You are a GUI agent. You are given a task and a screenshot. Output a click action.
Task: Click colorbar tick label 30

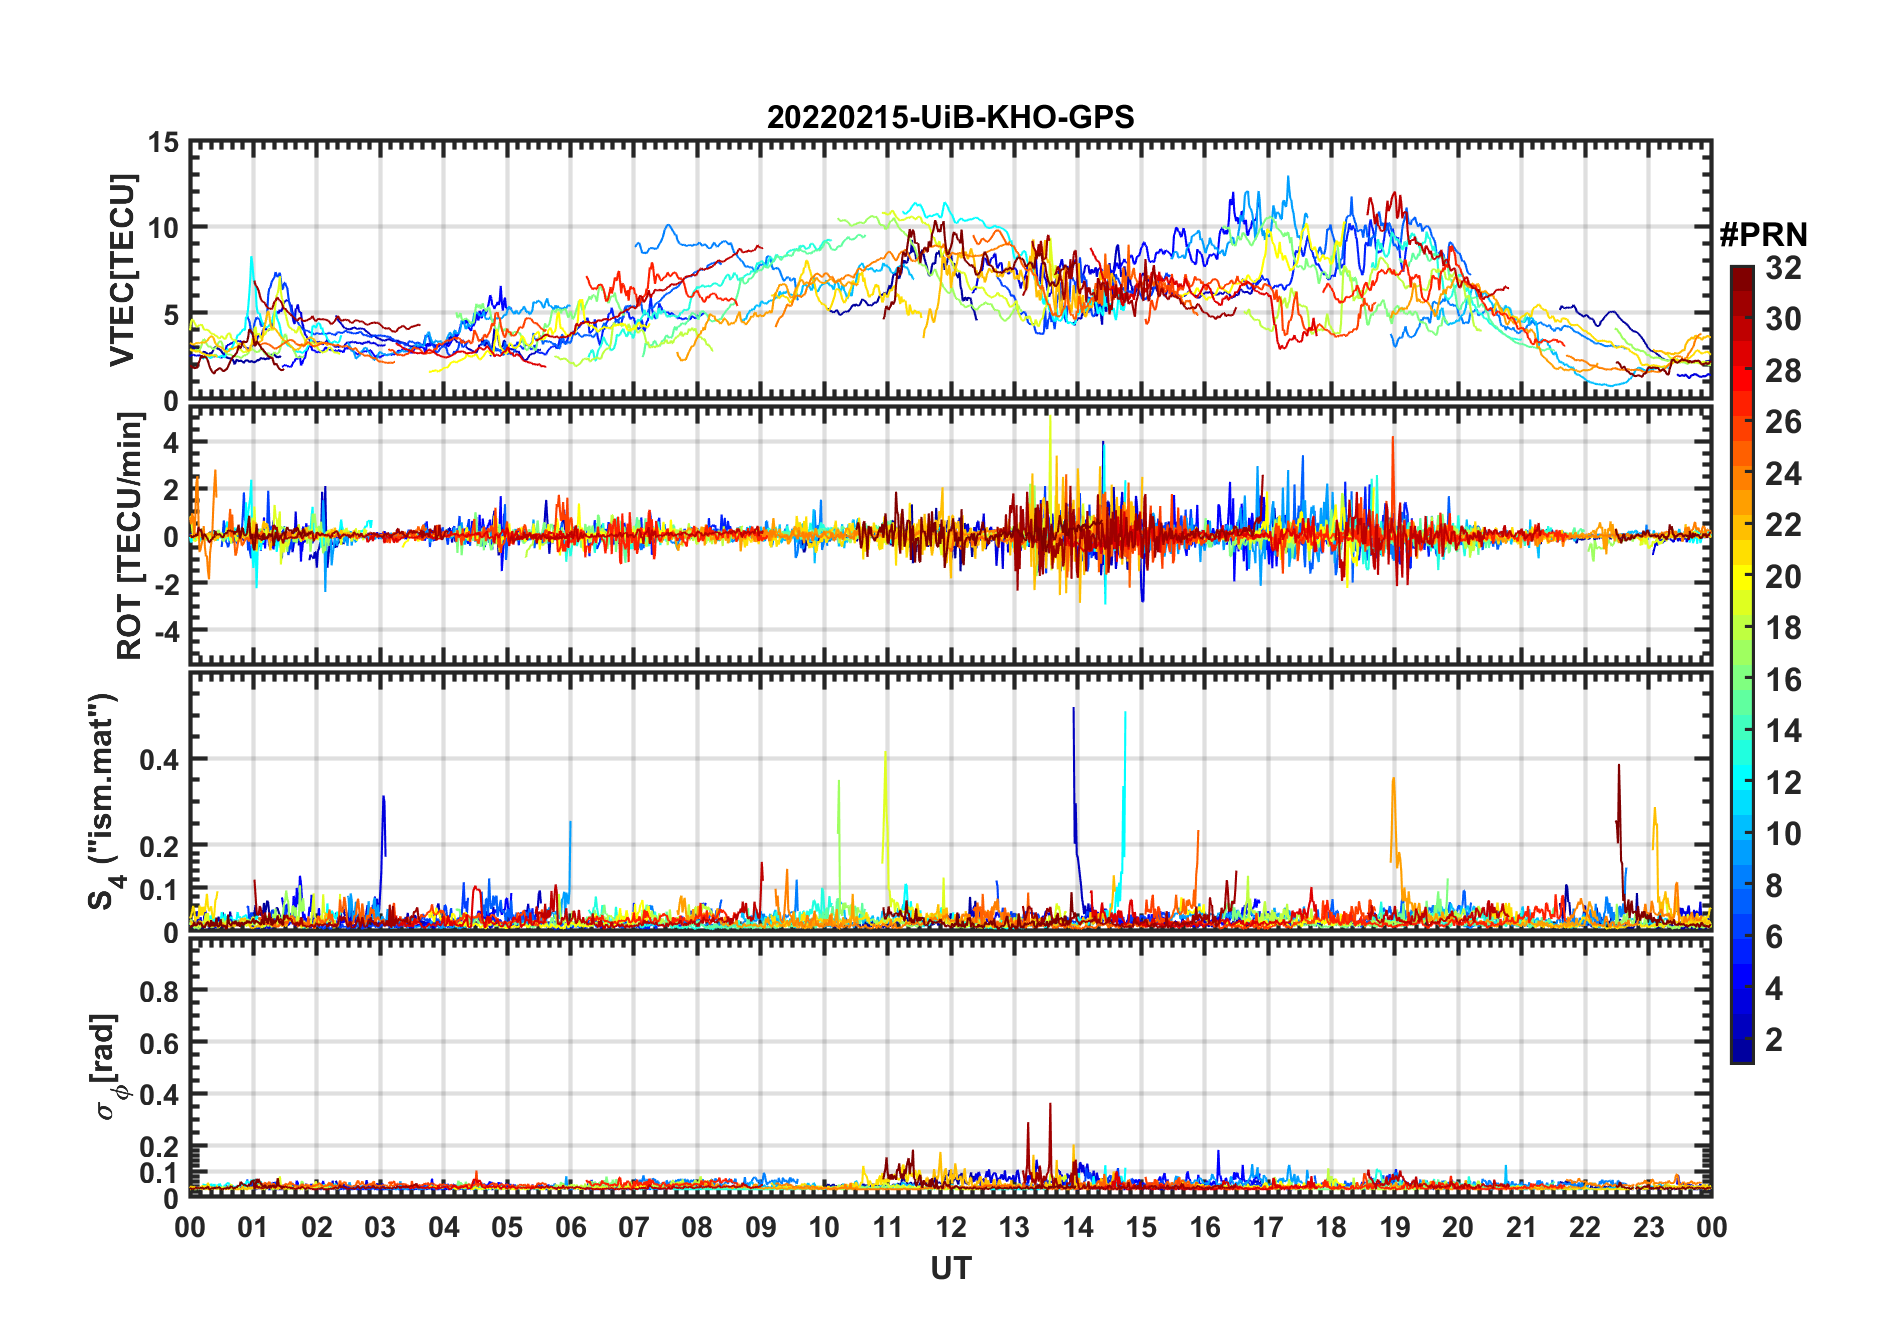point(1783,319)
